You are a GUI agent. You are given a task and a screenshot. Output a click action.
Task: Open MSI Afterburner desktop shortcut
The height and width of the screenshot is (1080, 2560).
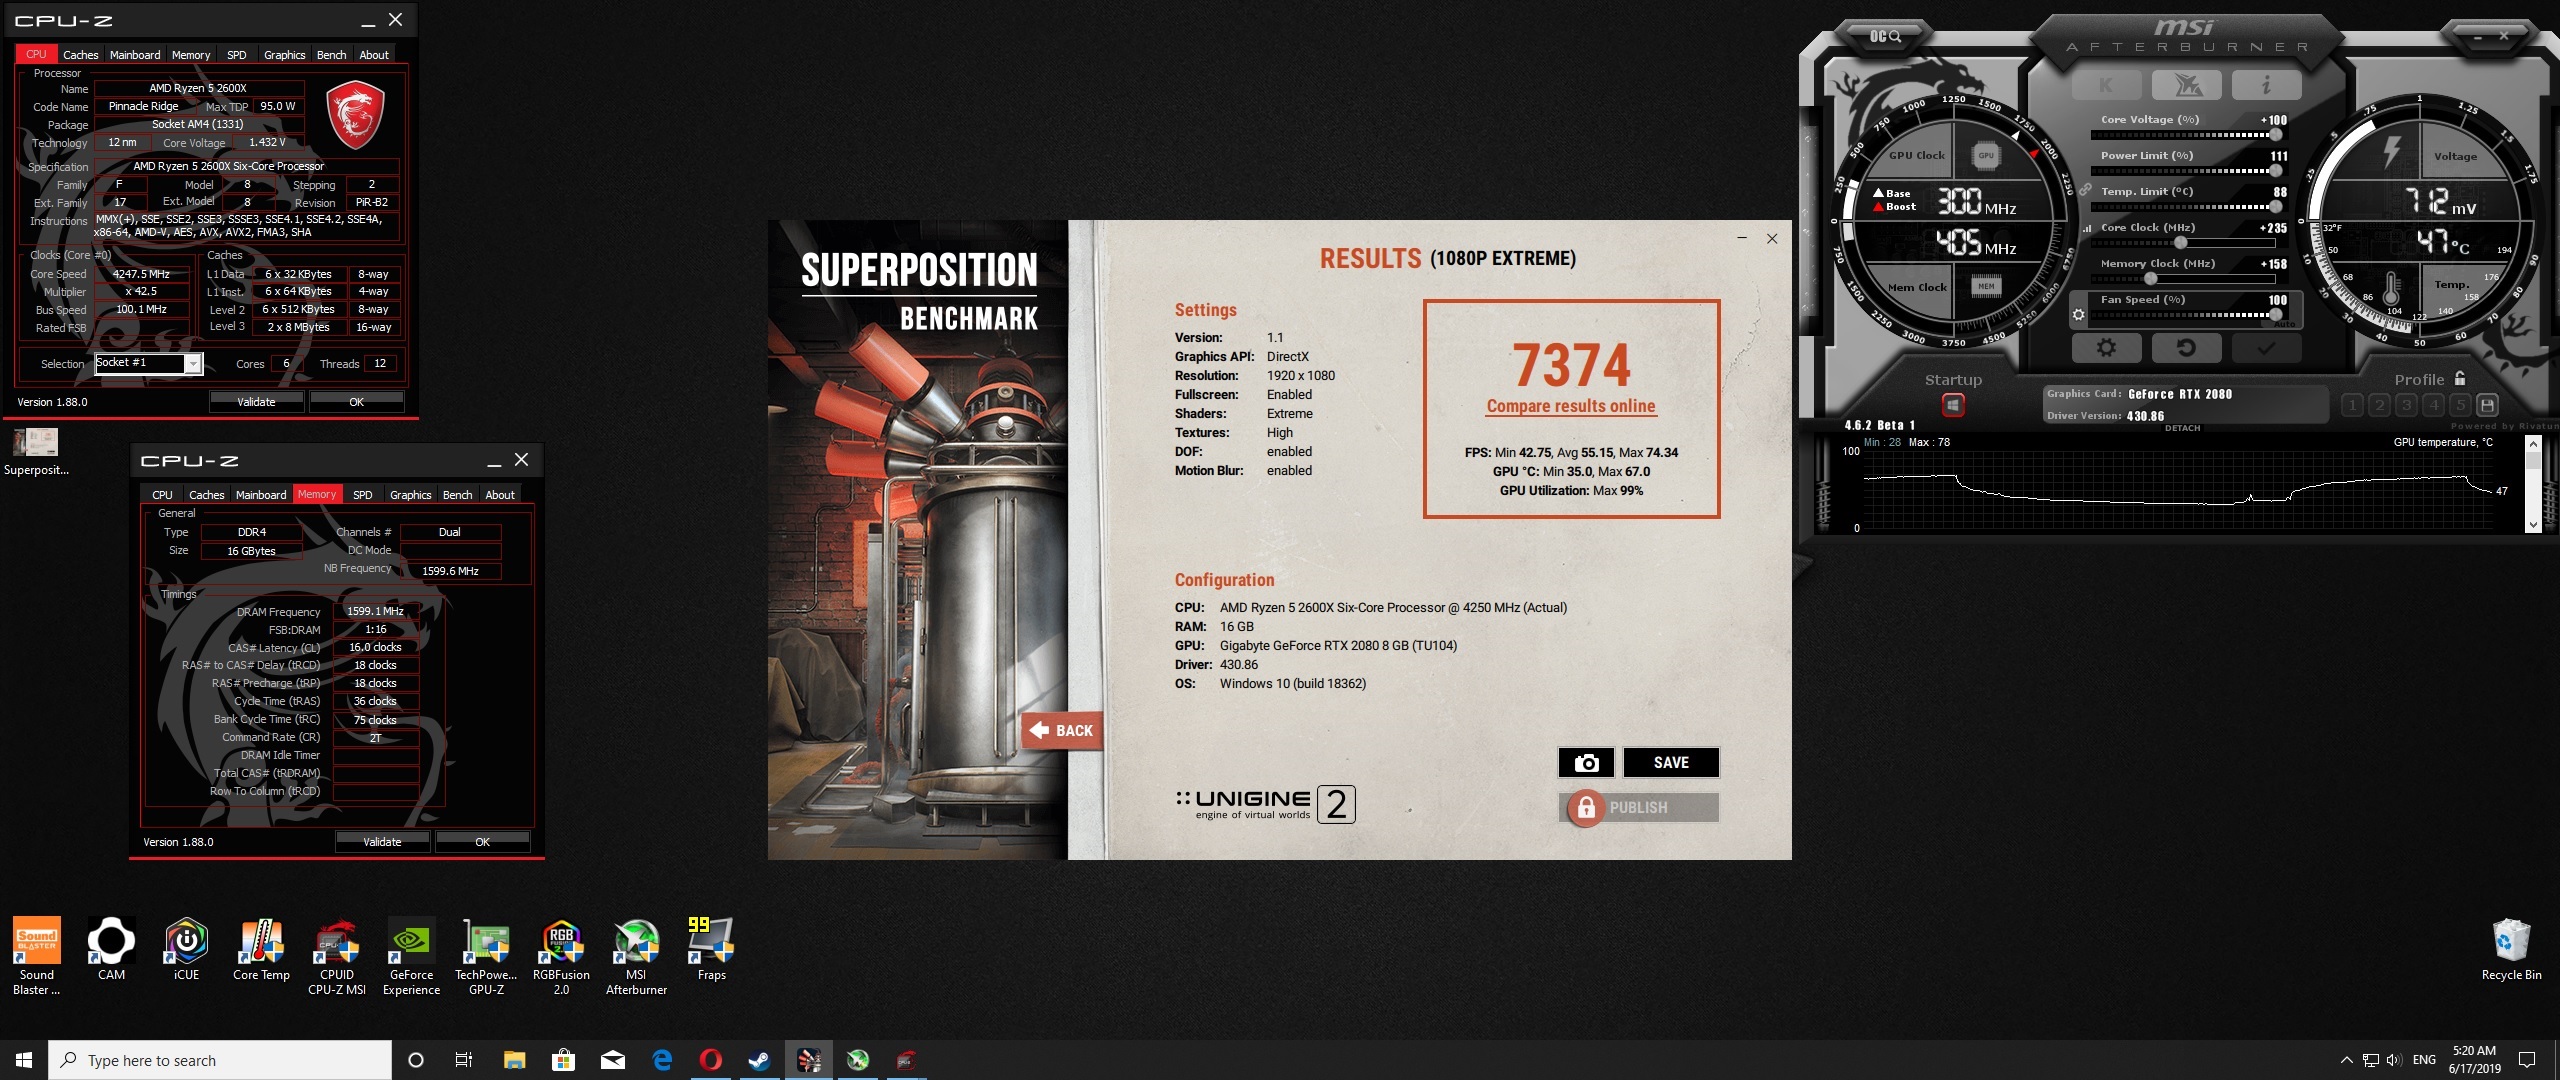[636, 956]
